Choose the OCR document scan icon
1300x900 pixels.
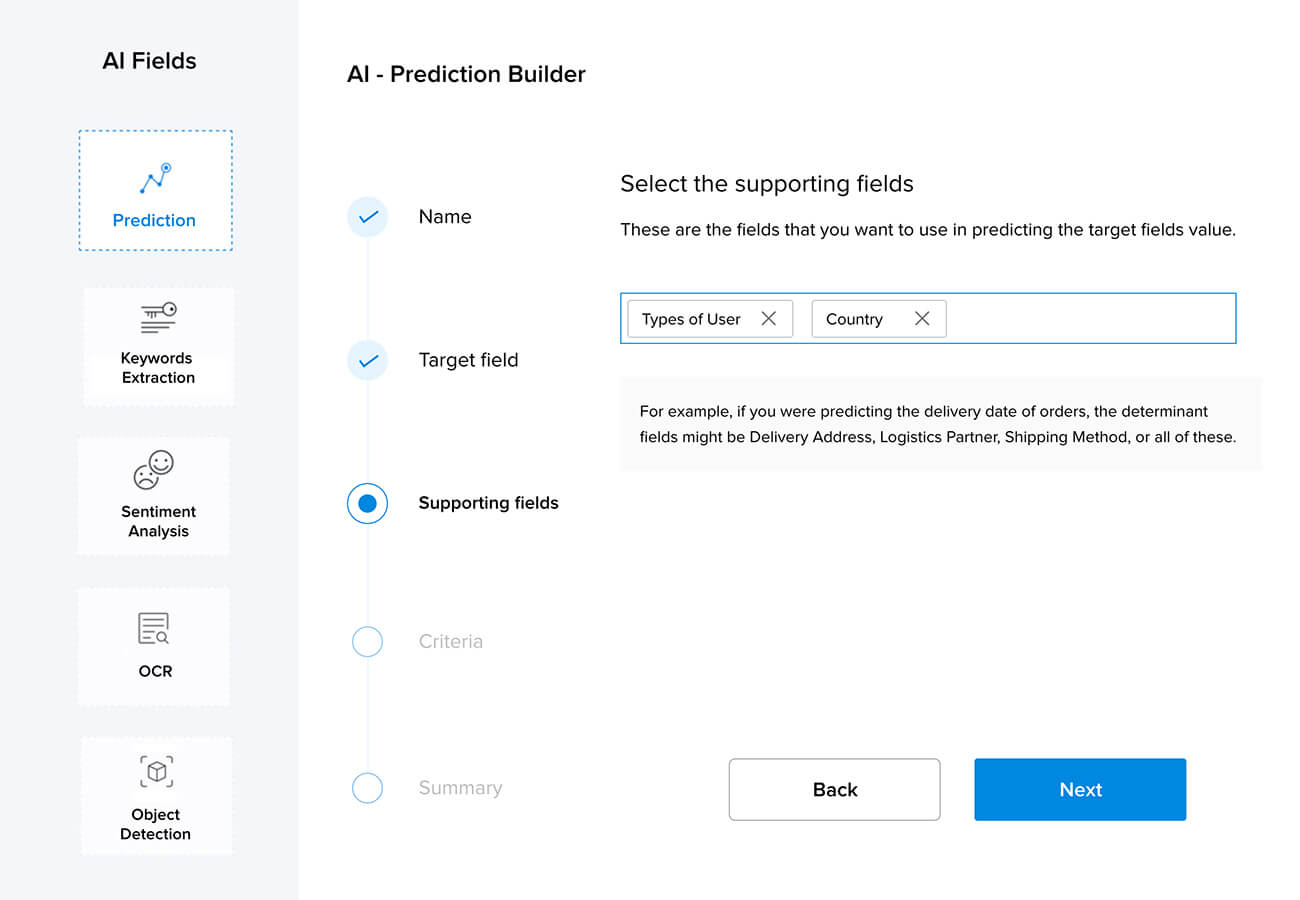click(x=154, y=628)
